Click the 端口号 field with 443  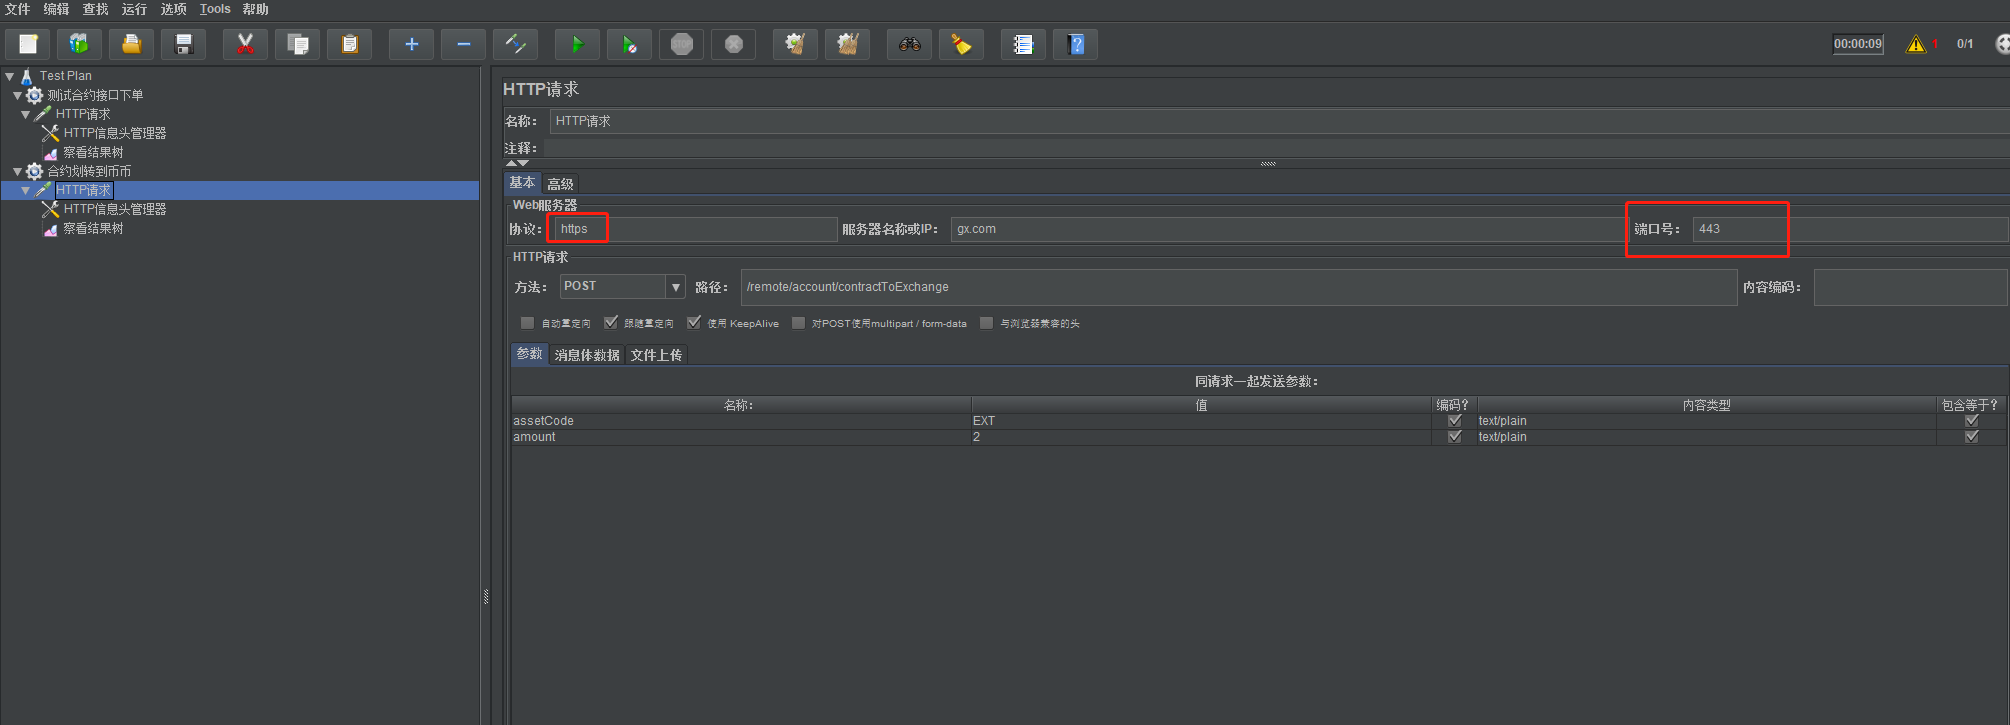[x=1850, y=229]
